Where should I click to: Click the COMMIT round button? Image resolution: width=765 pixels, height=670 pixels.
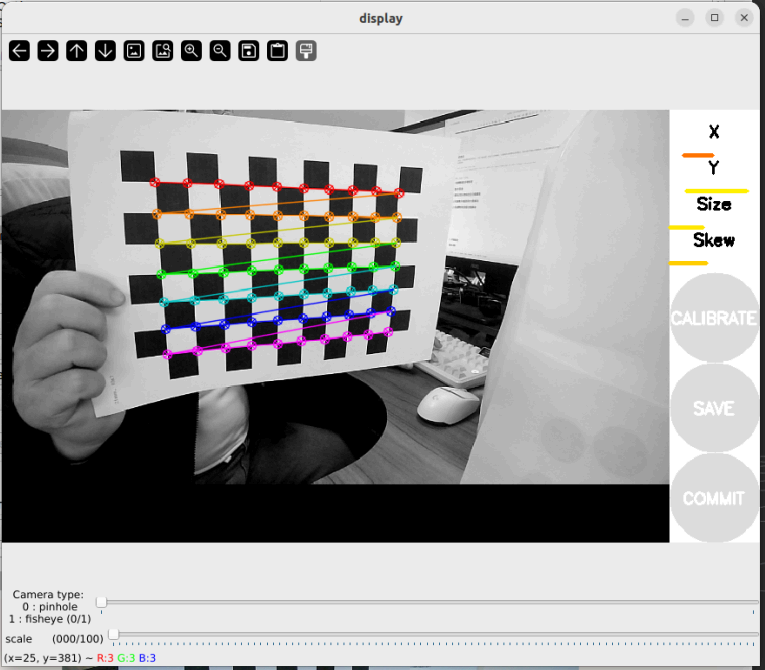point(714,498)
